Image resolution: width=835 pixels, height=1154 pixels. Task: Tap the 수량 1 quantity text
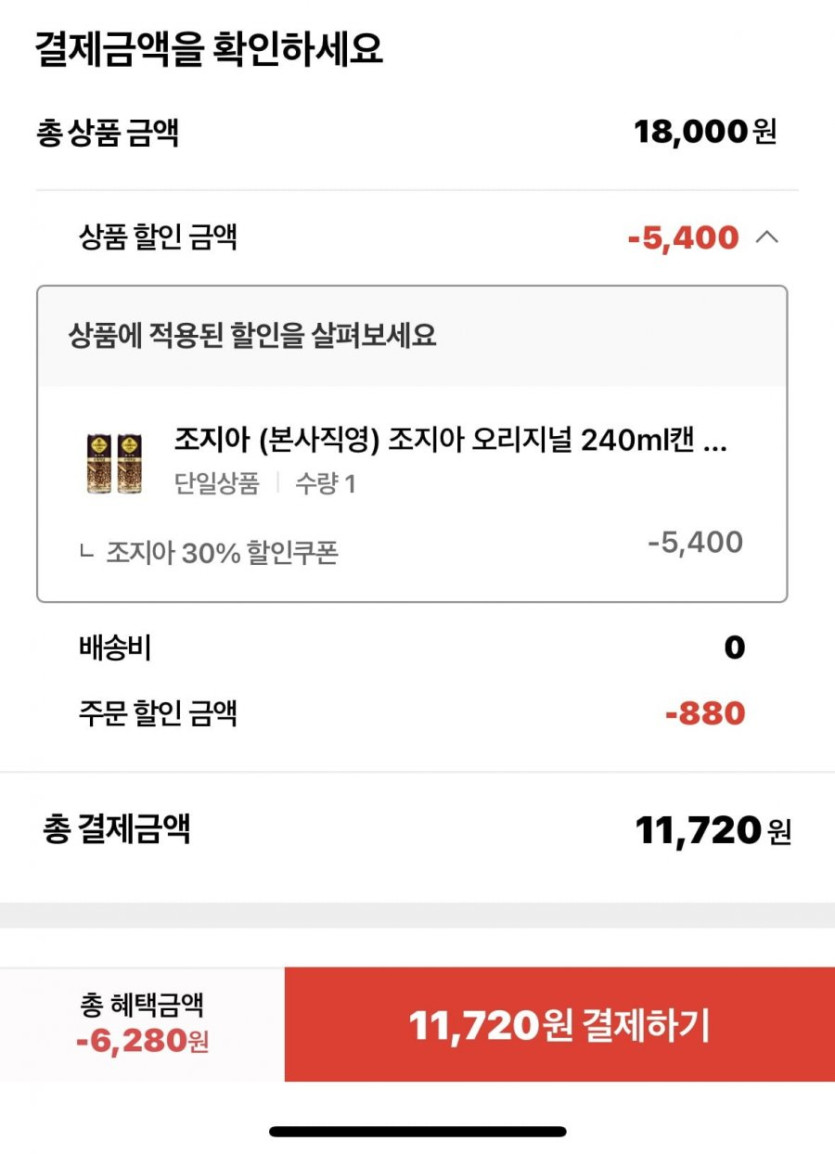[x=325, y=484]
